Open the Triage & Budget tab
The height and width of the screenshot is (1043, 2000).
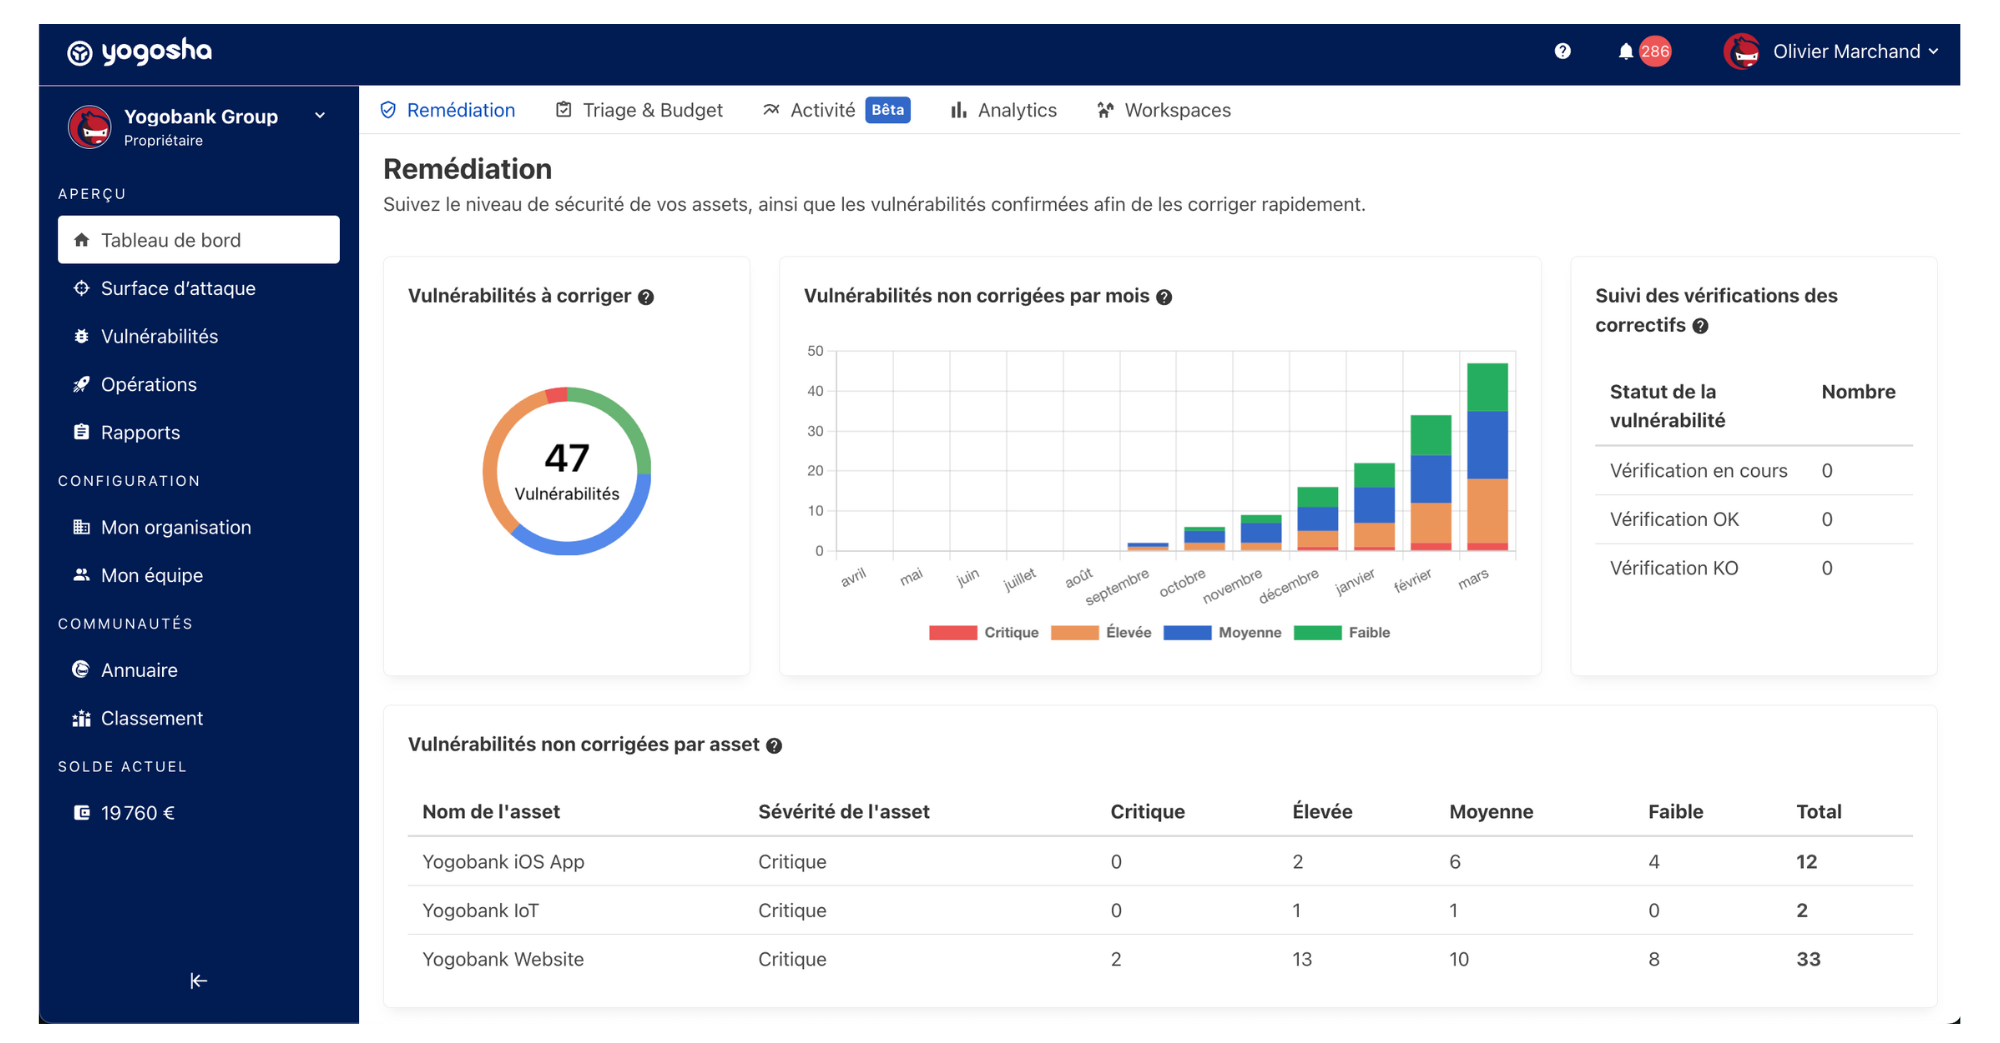tap(639, 110)
